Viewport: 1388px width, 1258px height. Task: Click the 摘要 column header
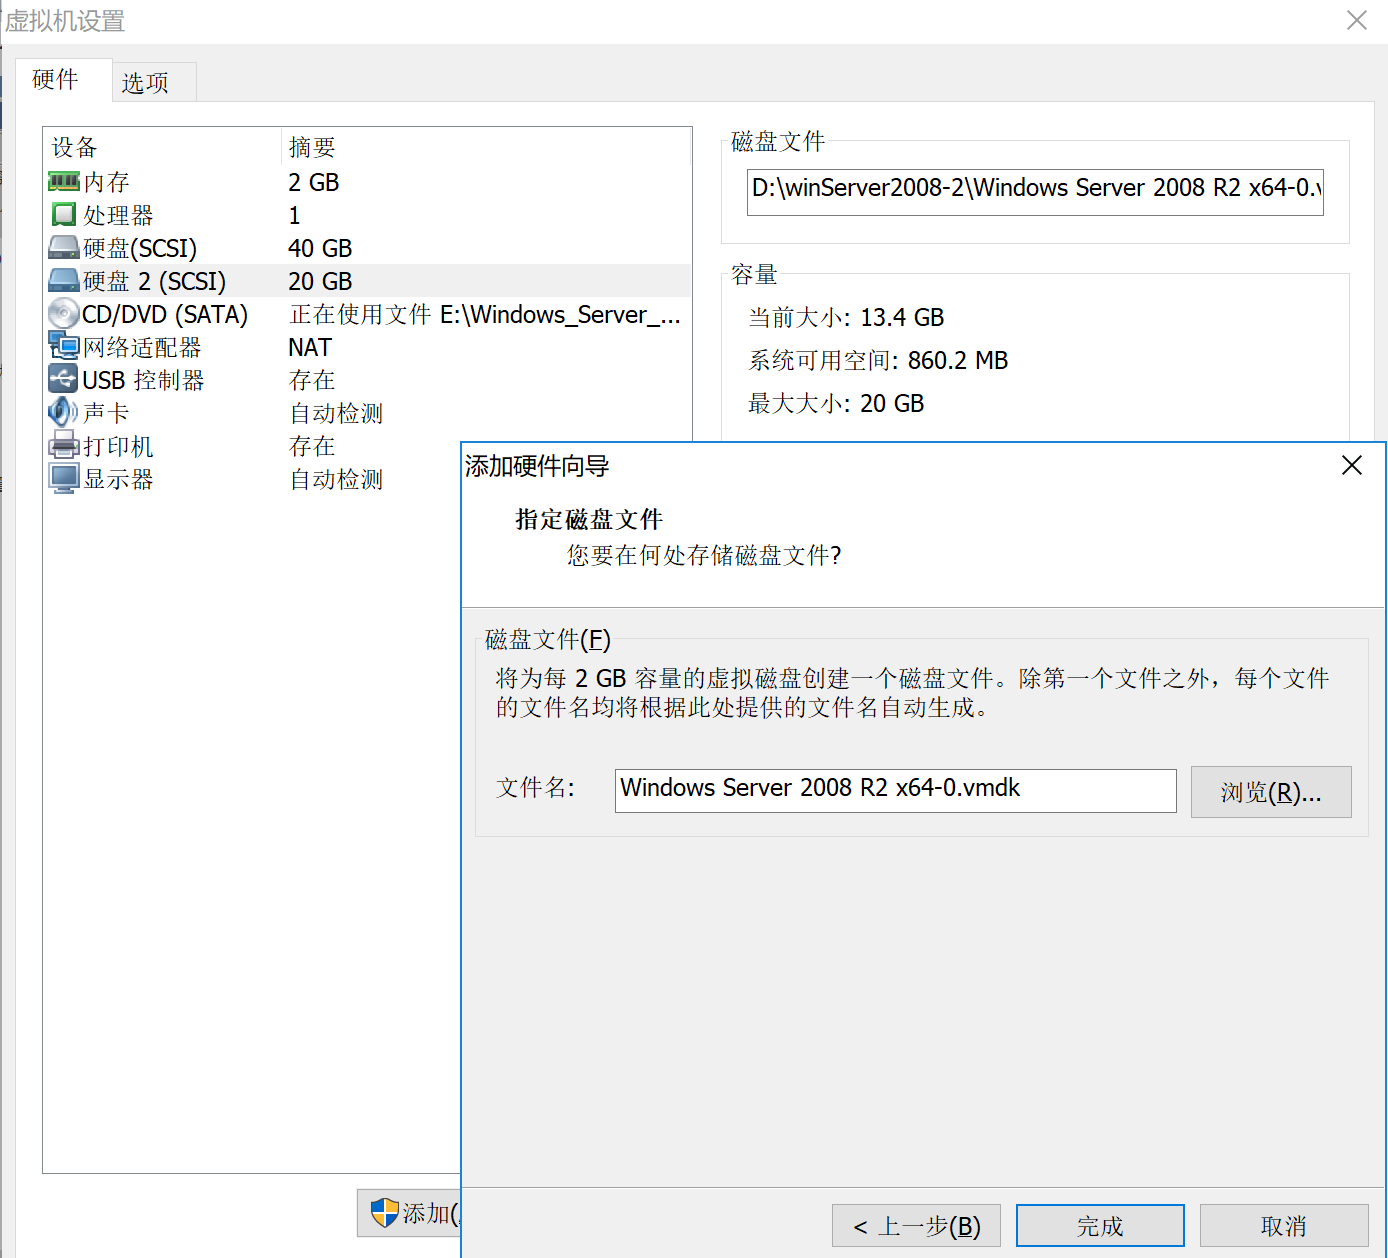point(486,147)
